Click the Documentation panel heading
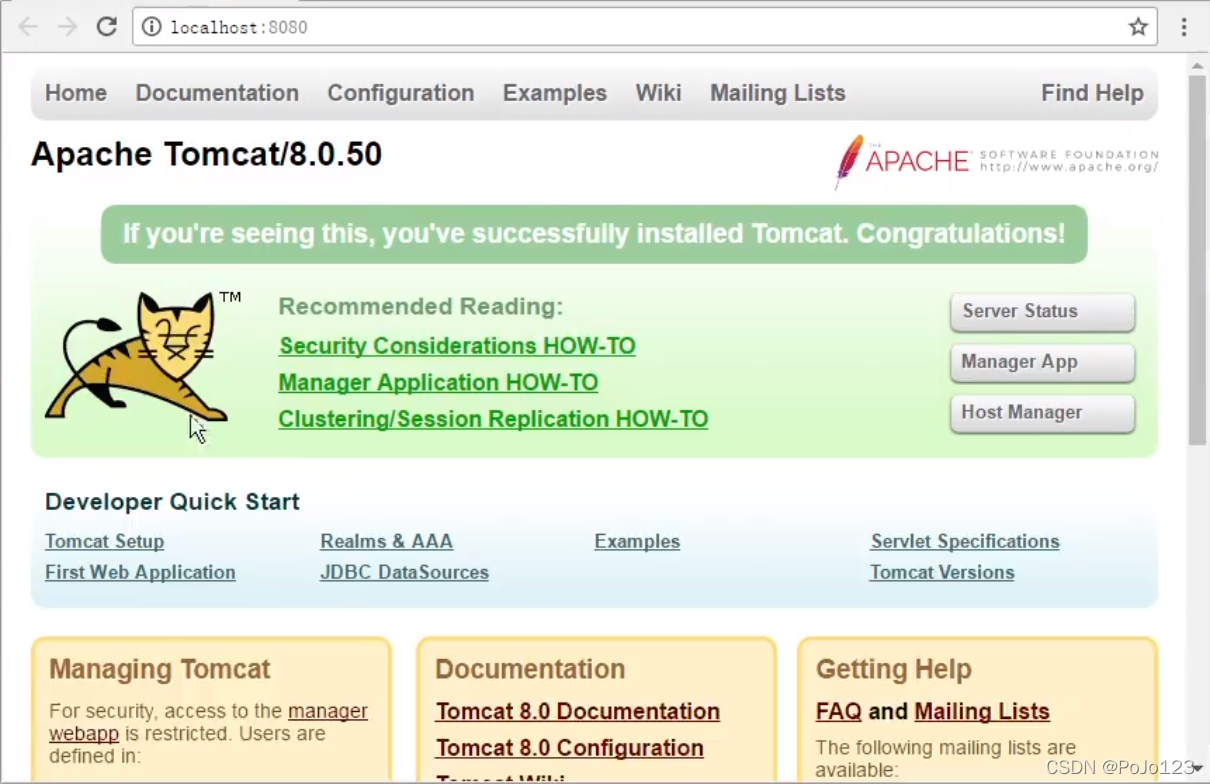Viewport: 1210px width, 784px height. 530,669
